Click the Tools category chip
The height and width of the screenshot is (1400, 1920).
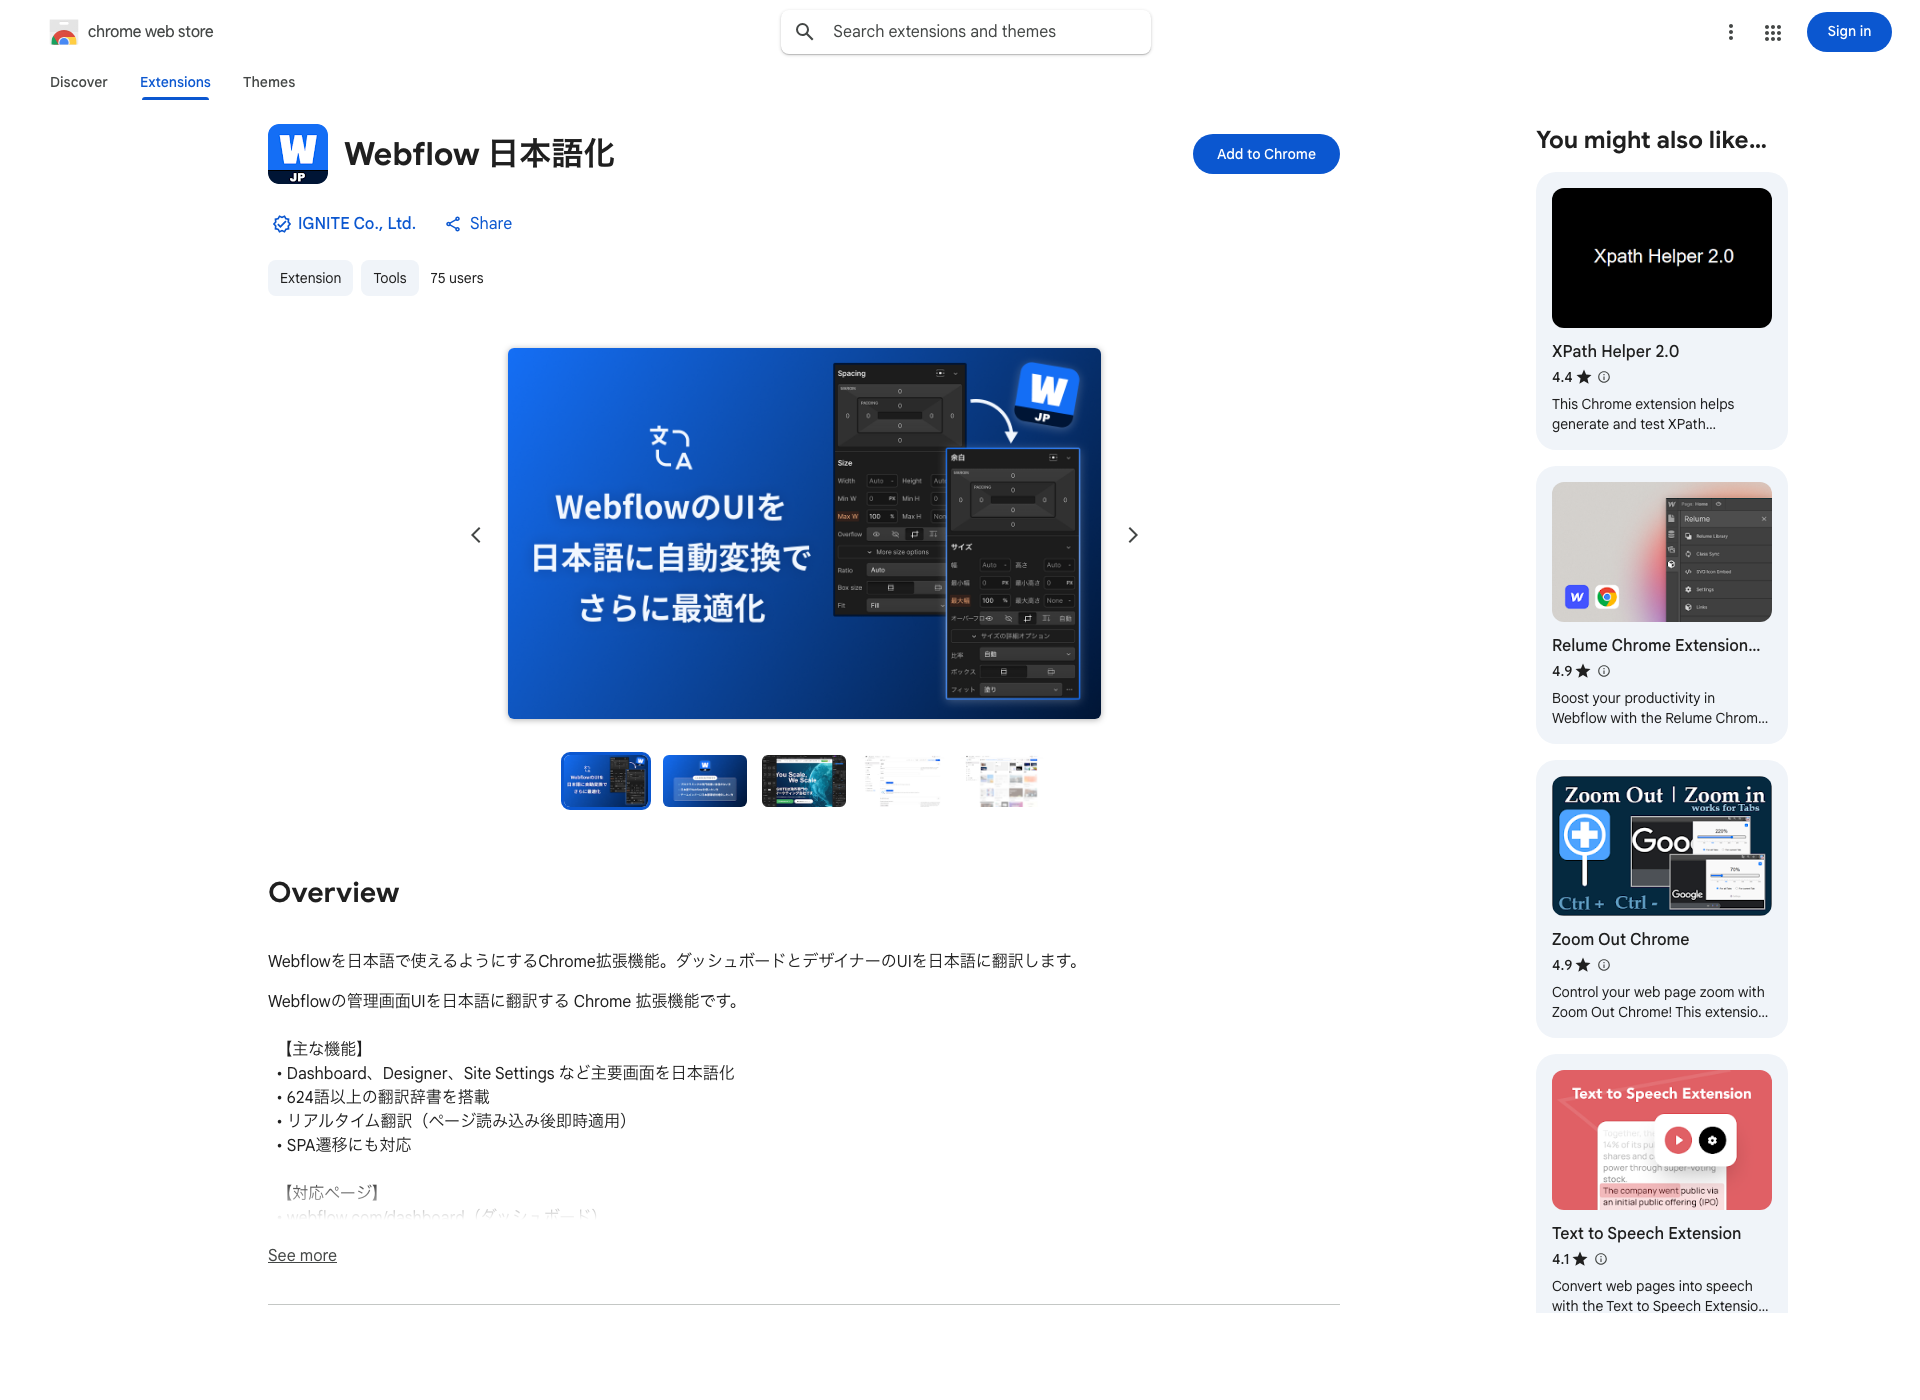390,278
